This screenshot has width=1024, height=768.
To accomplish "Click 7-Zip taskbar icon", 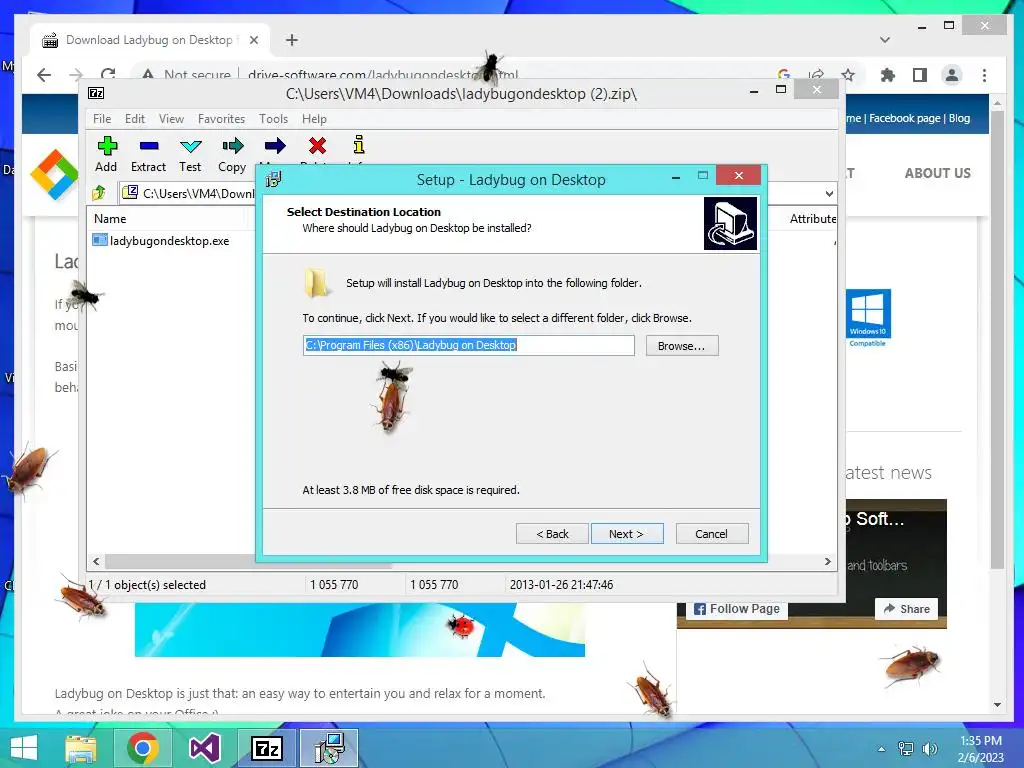I will click(266, 748).
